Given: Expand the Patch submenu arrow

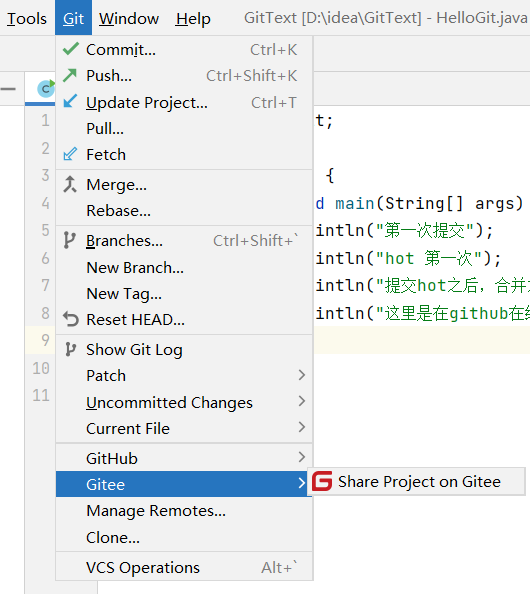Looking at the screenshot, I should coord(302,375).
